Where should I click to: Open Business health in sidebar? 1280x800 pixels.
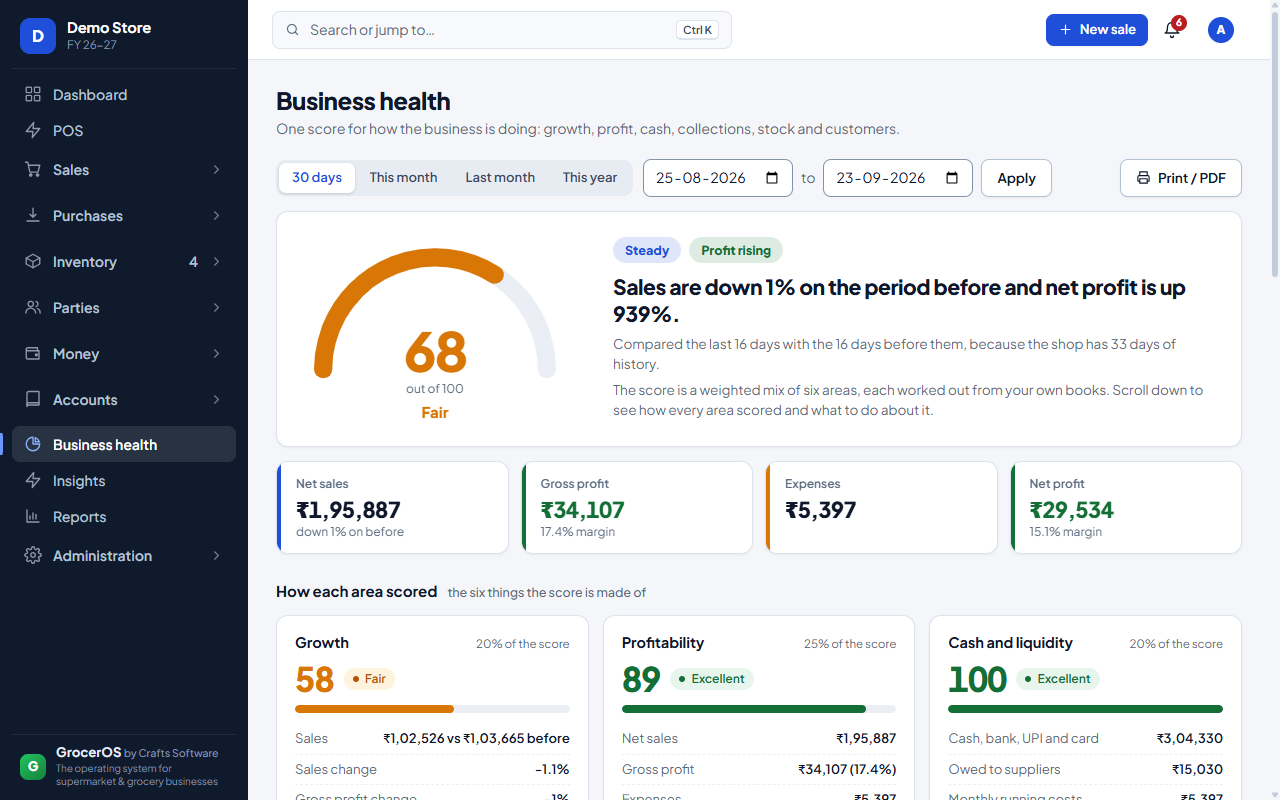[124, 445]
